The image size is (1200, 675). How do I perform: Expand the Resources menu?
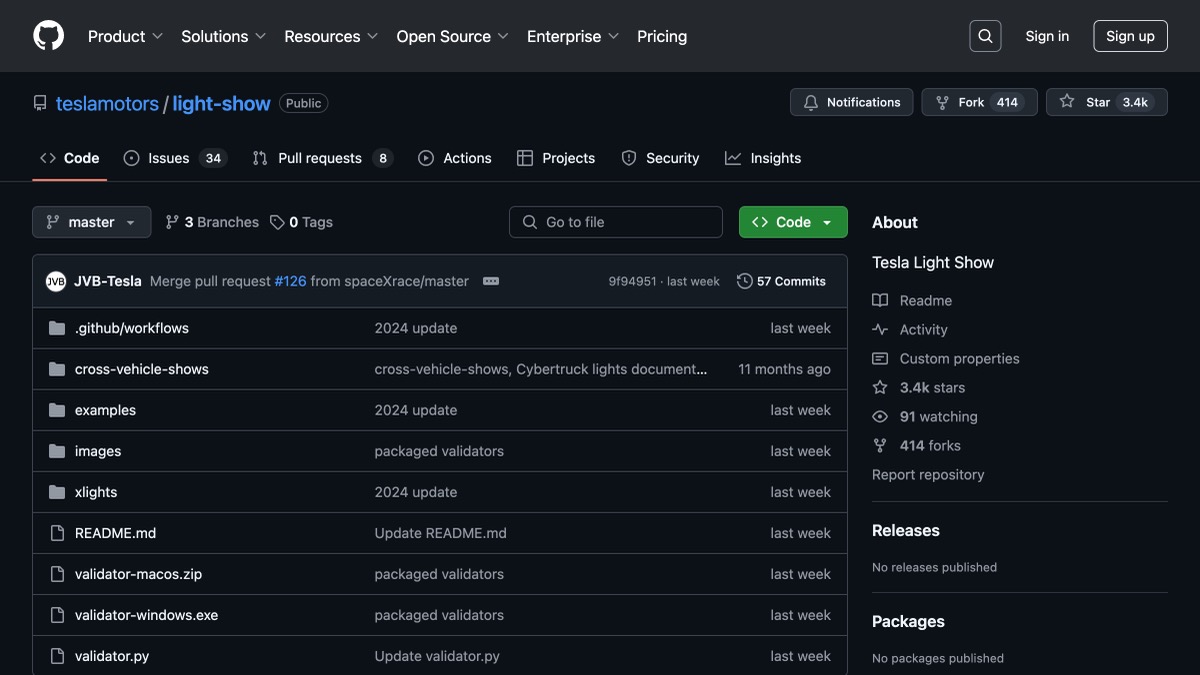pos(331,36)
